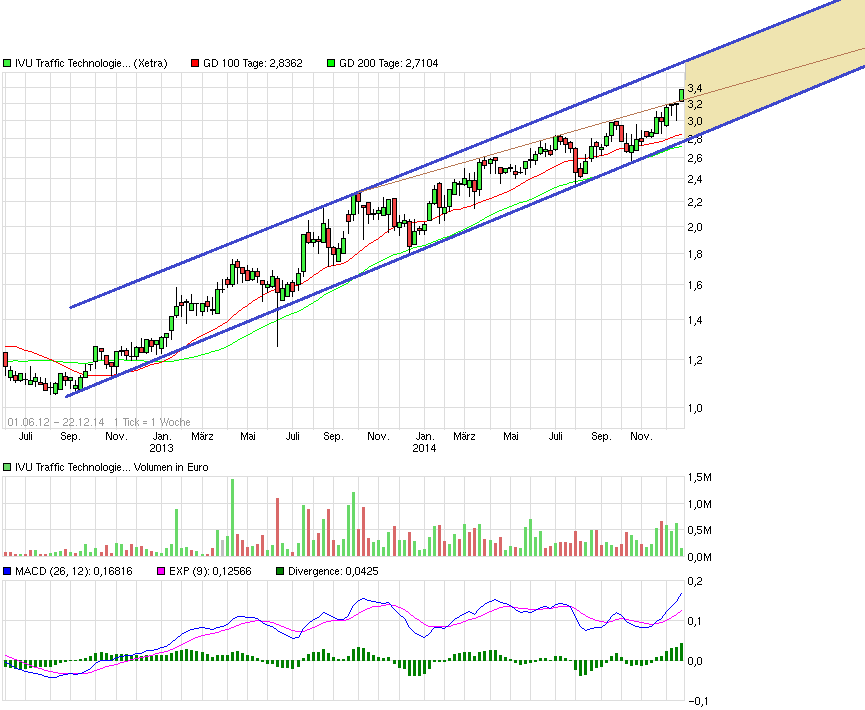865x710 pixels.
Task: Click the green IVU Traffic Technologie legend swatch
Action: (7, 63)
